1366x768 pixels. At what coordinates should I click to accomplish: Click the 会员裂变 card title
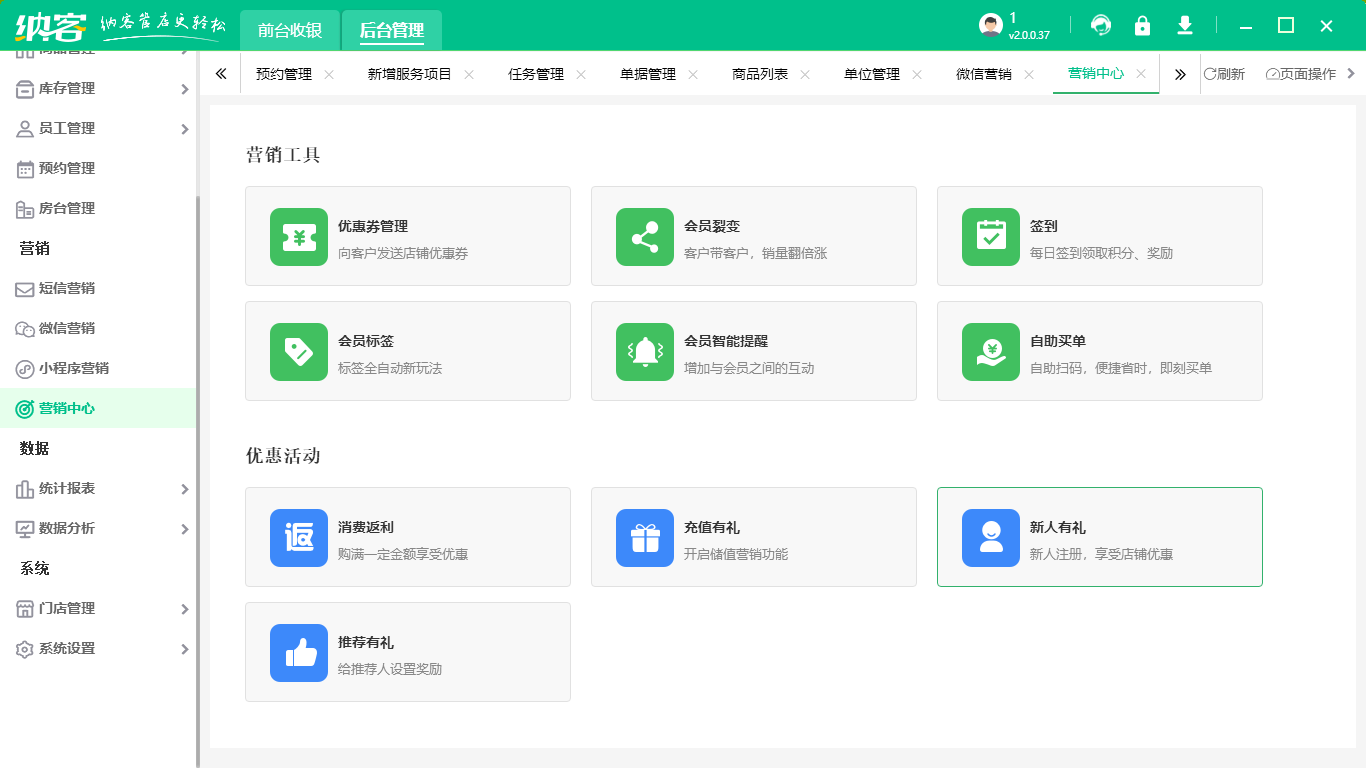coord(712,227)
